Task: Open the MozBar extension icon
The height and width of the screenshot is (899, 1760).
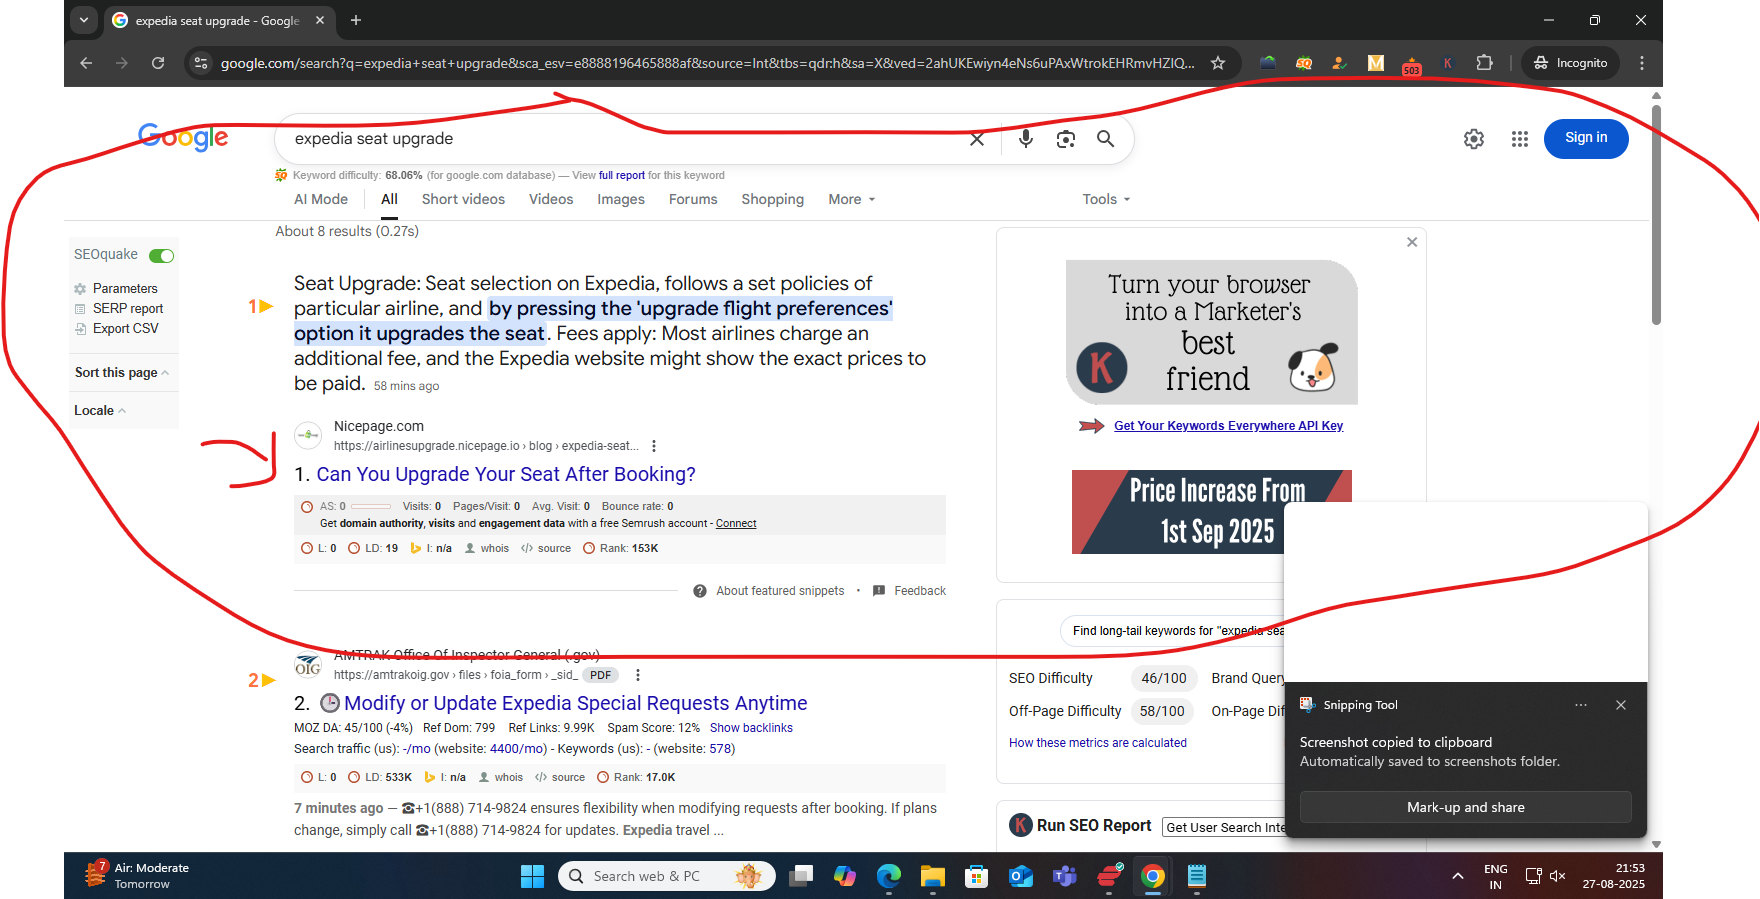Action: click(x=1376, y=63)
